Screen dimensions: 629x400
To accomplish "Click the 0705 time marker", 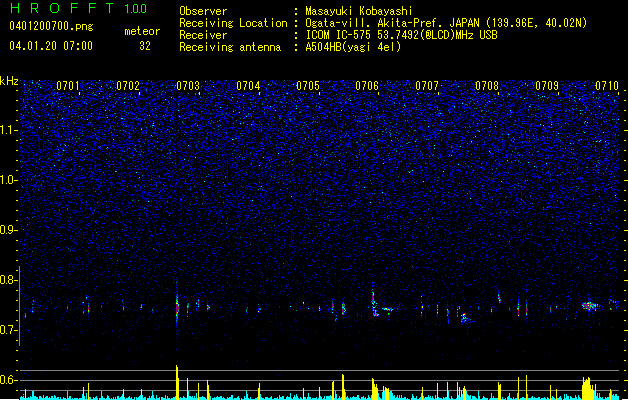I will pyautogui.click(x=308, y=86).
